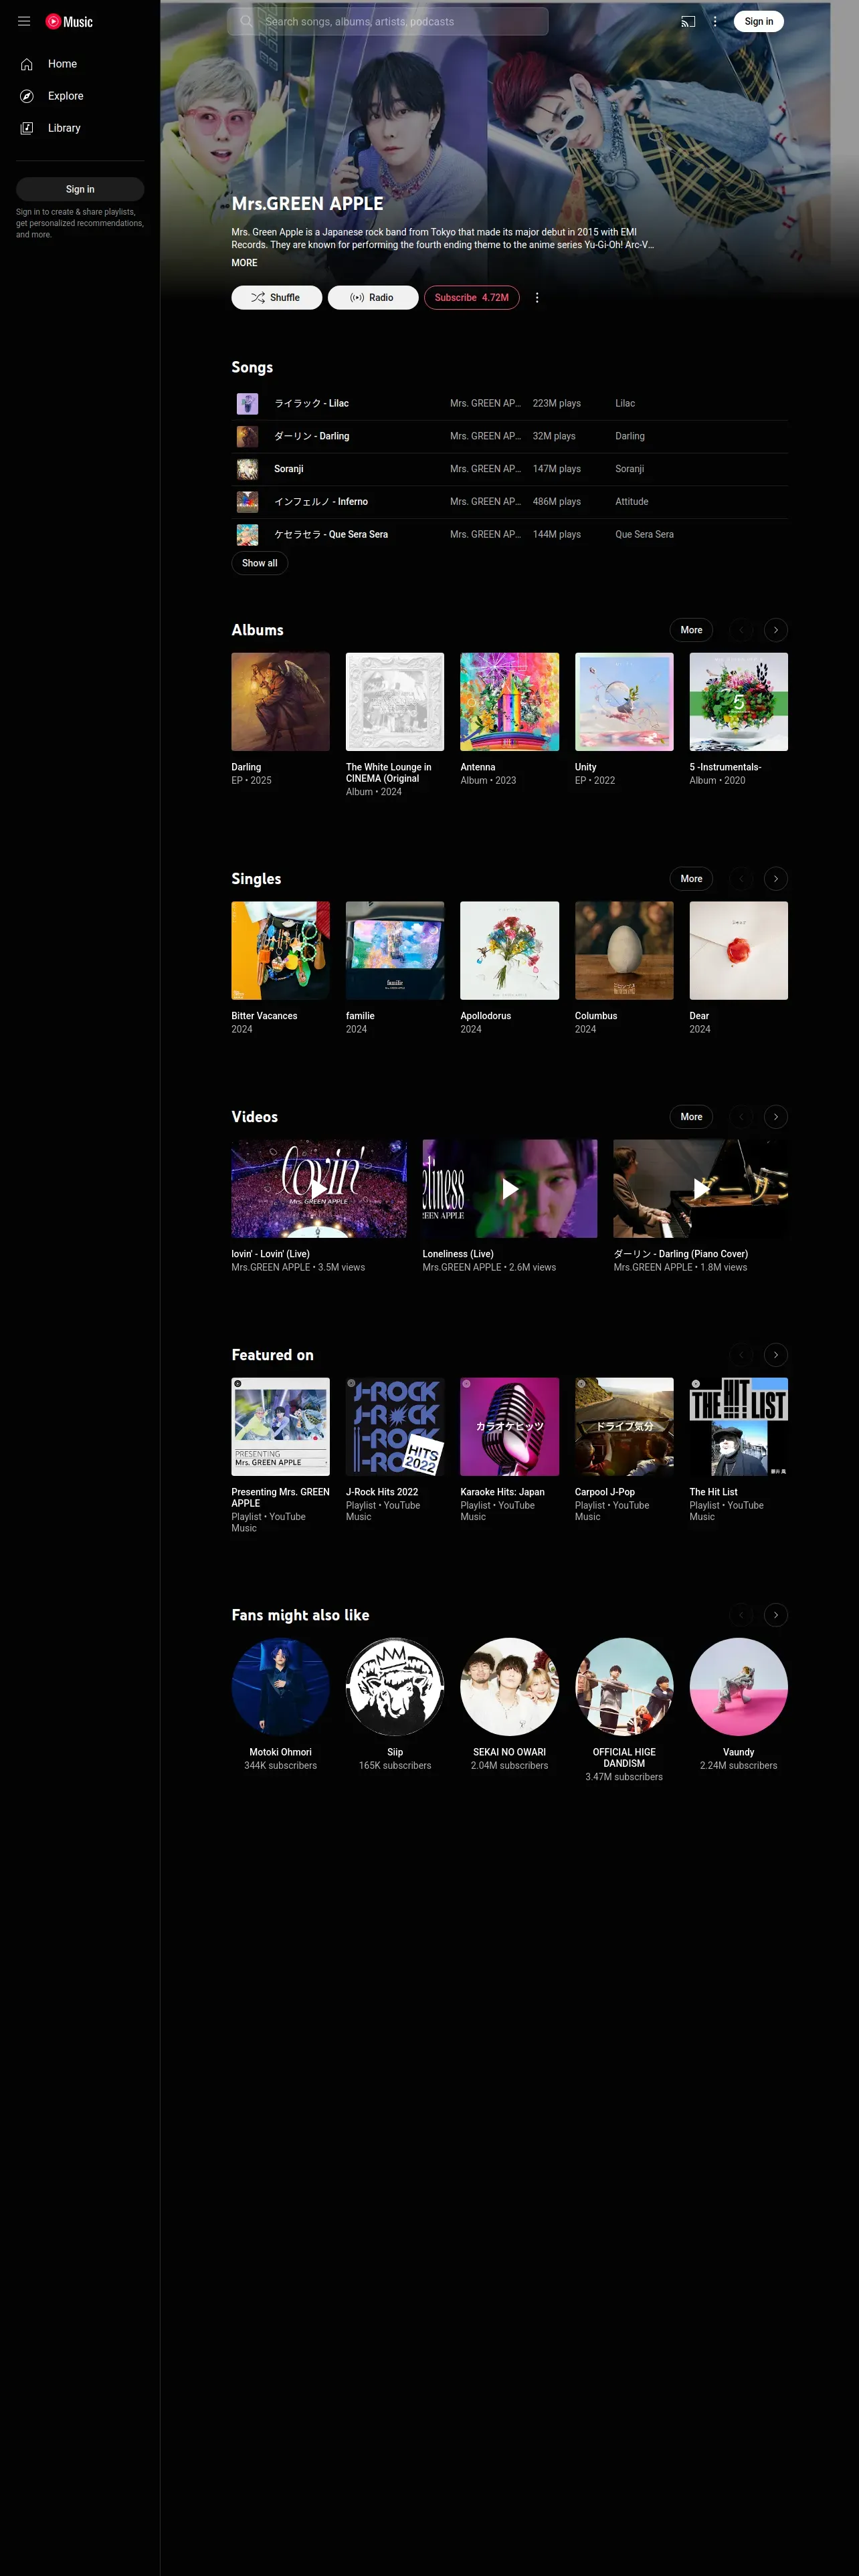Play the Loneliness (Live) video
This screenshot has width=859, height=2576.
pyautogui.click(x=510, y=1189)
